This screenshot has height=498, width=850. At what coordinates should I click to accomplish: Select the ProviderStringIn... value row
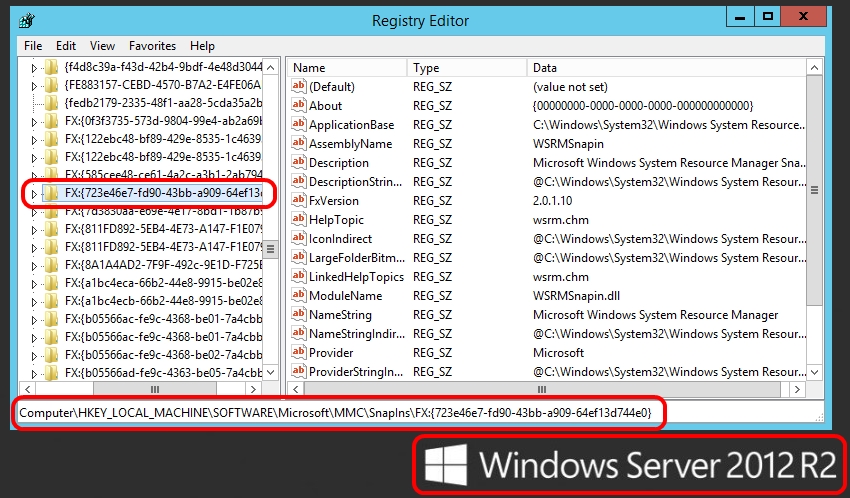[x=548, y=372]
